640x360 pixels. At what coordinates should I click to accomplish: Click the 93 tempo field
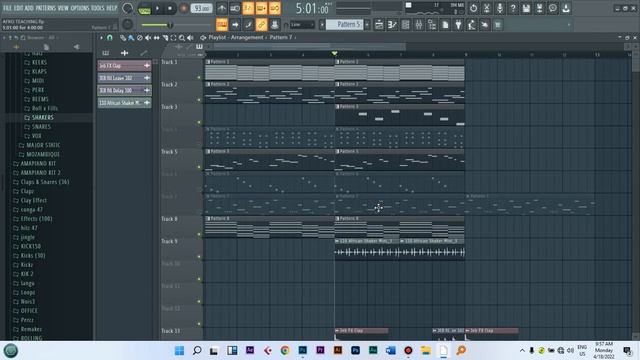[x=201, y=8]
